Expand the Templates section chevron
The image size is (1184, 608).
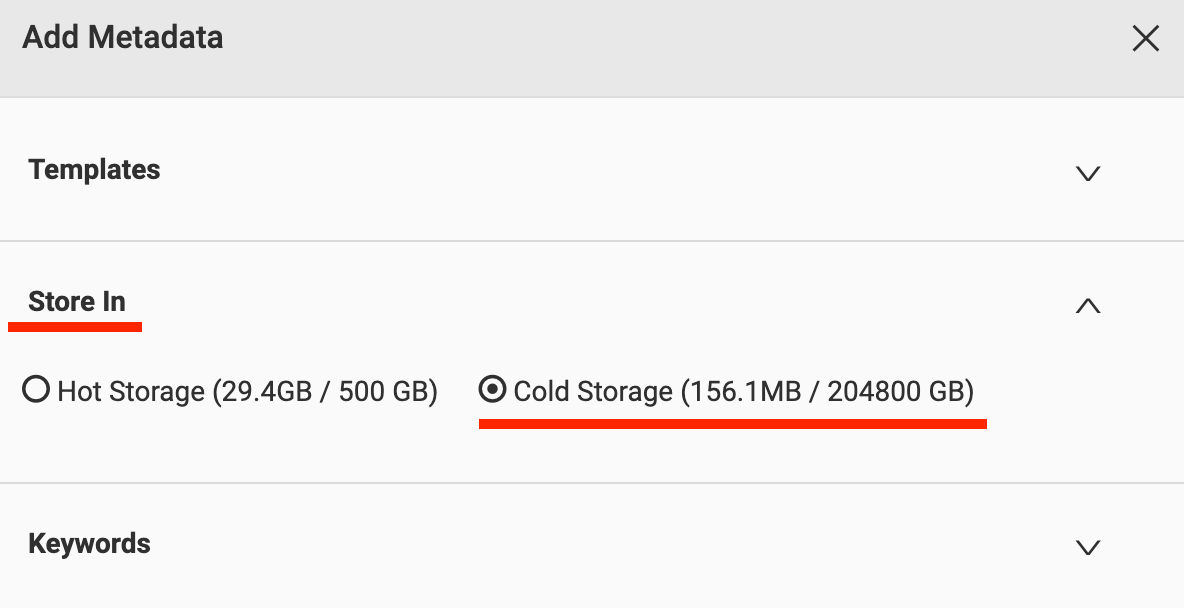[x=1087, y=173]
